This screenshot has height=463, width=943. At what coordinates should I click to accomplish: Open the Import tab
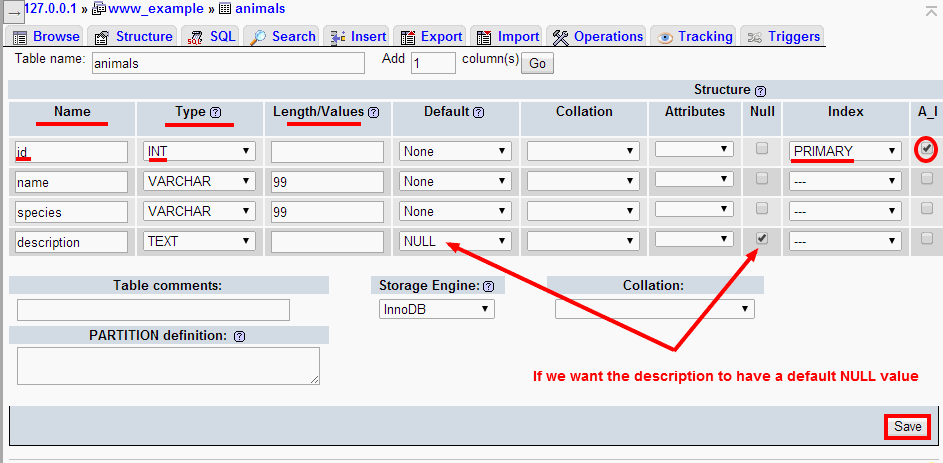(506, 36)
